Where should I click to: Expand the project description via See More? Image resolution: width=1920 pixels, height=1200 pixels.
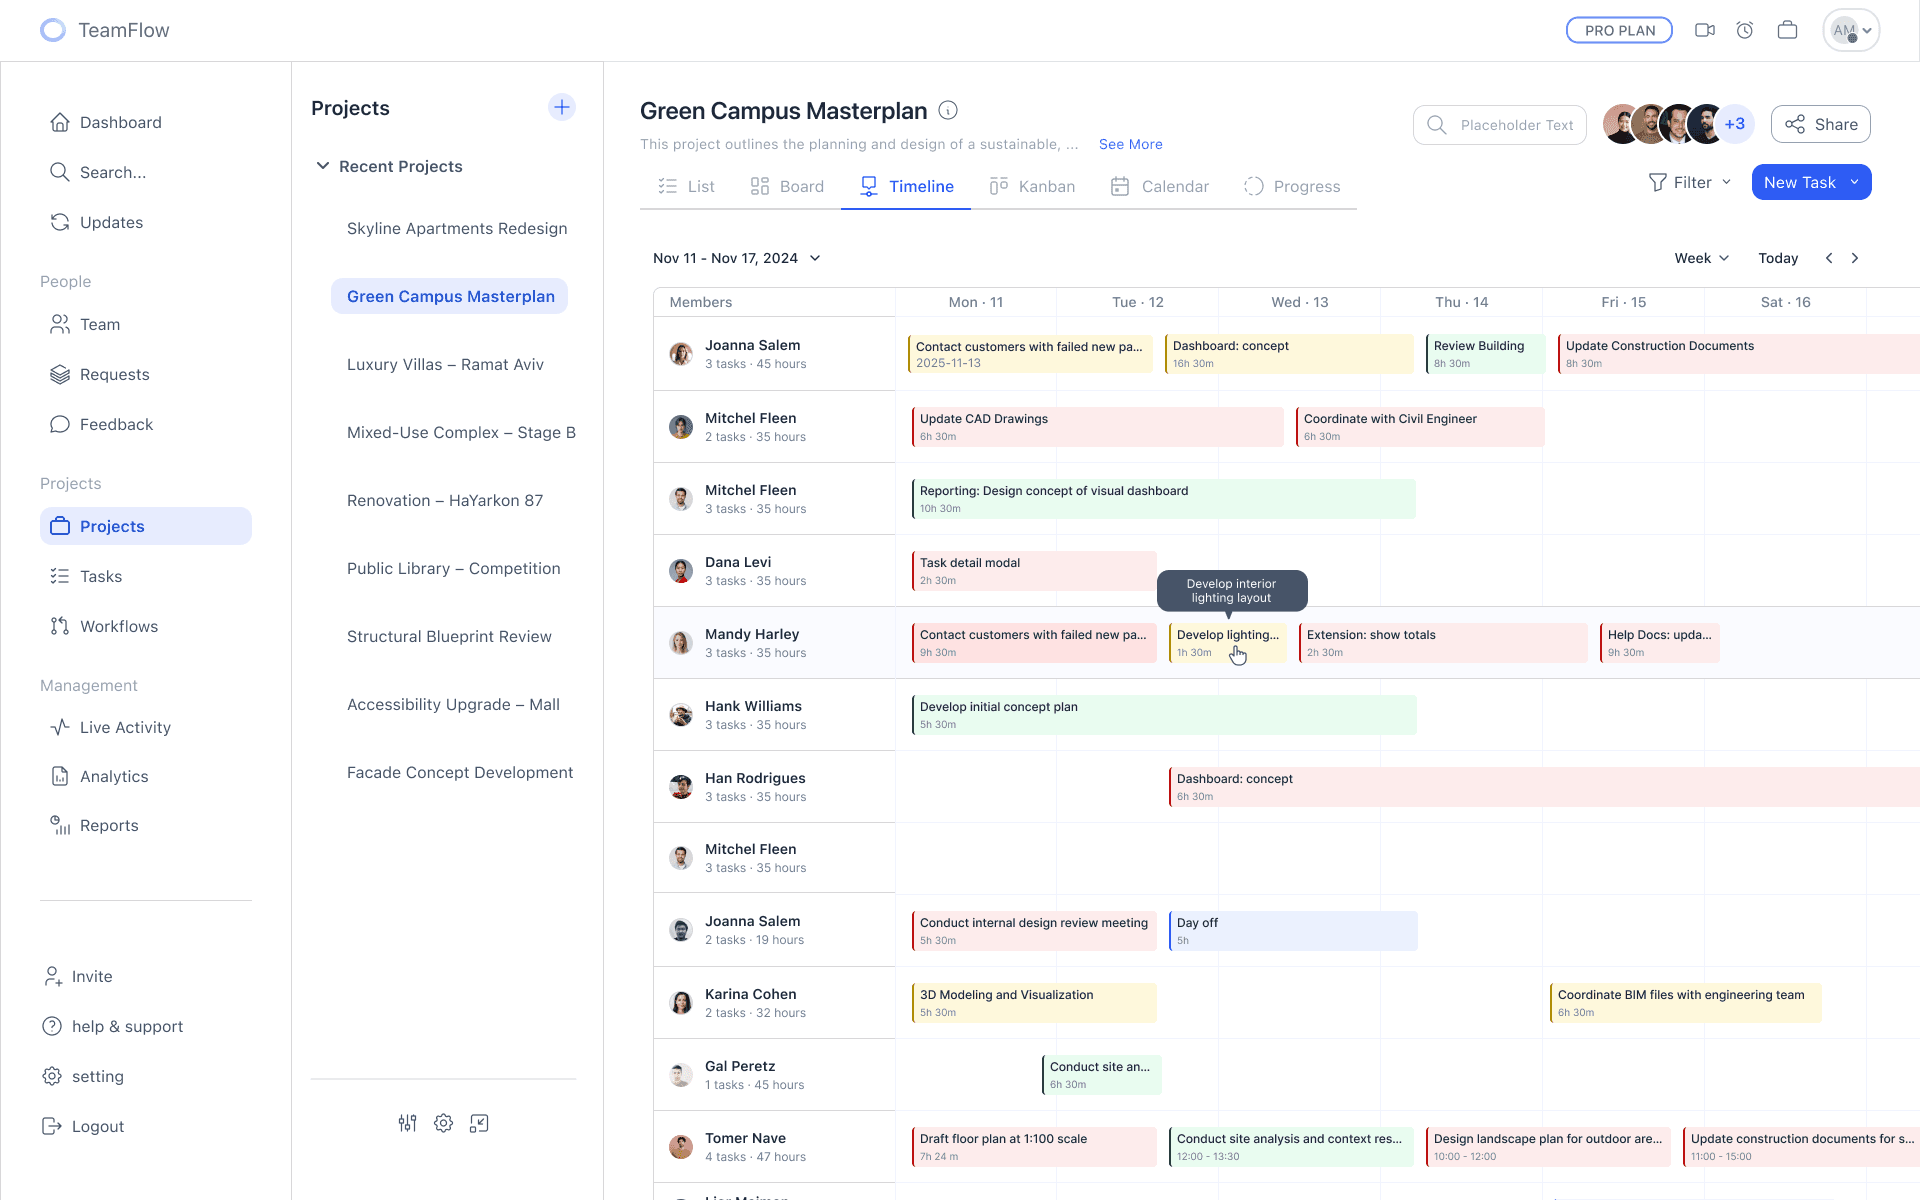(x=1130, y=144)
